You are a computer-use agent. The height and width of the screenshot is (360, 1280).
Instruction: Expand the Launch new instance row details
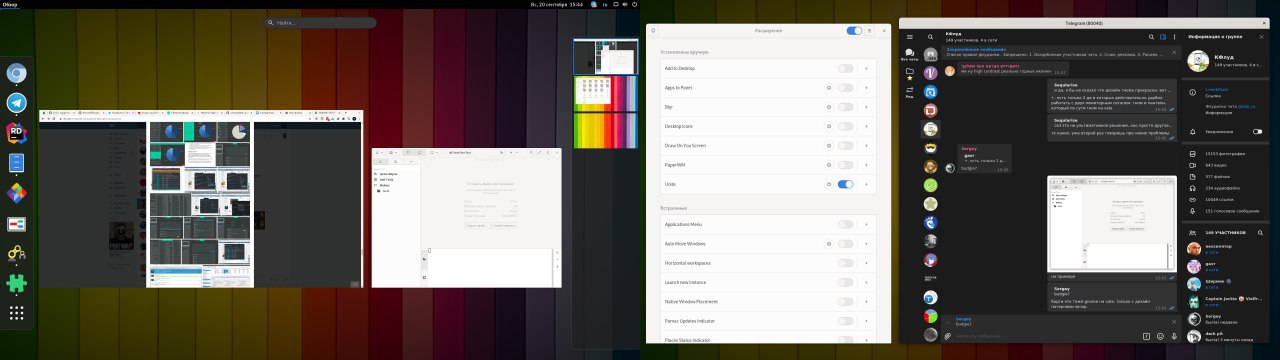(x=866, y=282)
